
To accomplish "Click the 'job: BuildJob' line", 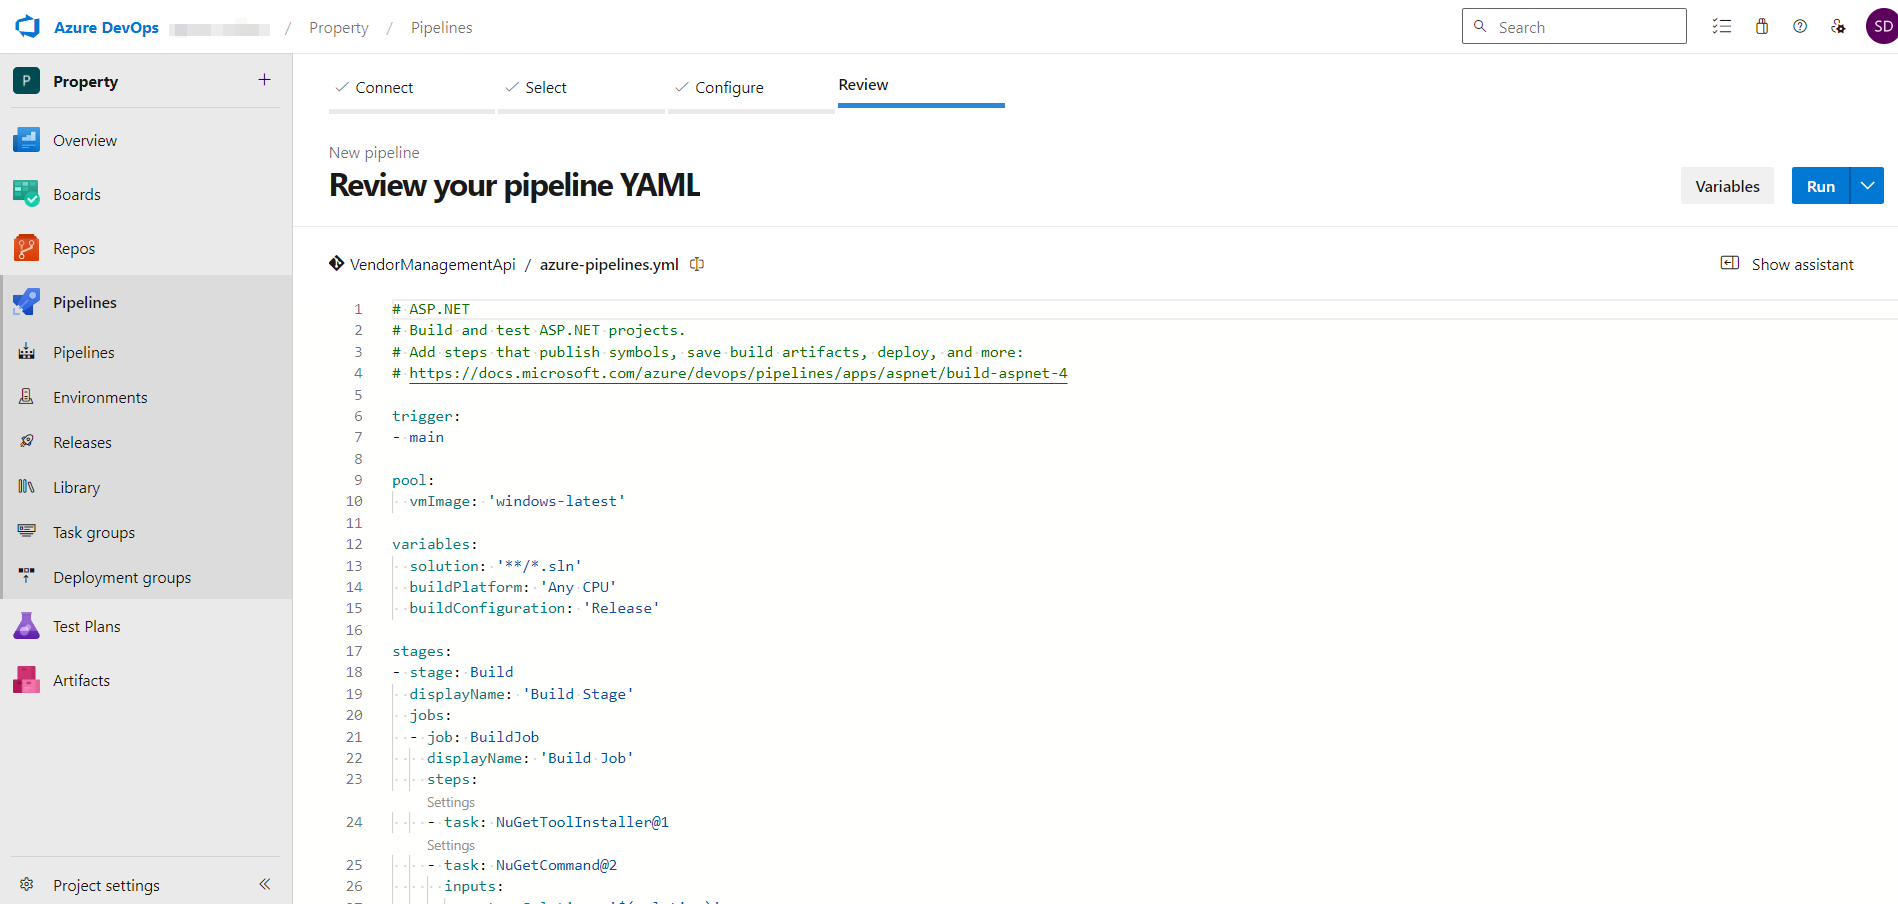I will 475,737.
